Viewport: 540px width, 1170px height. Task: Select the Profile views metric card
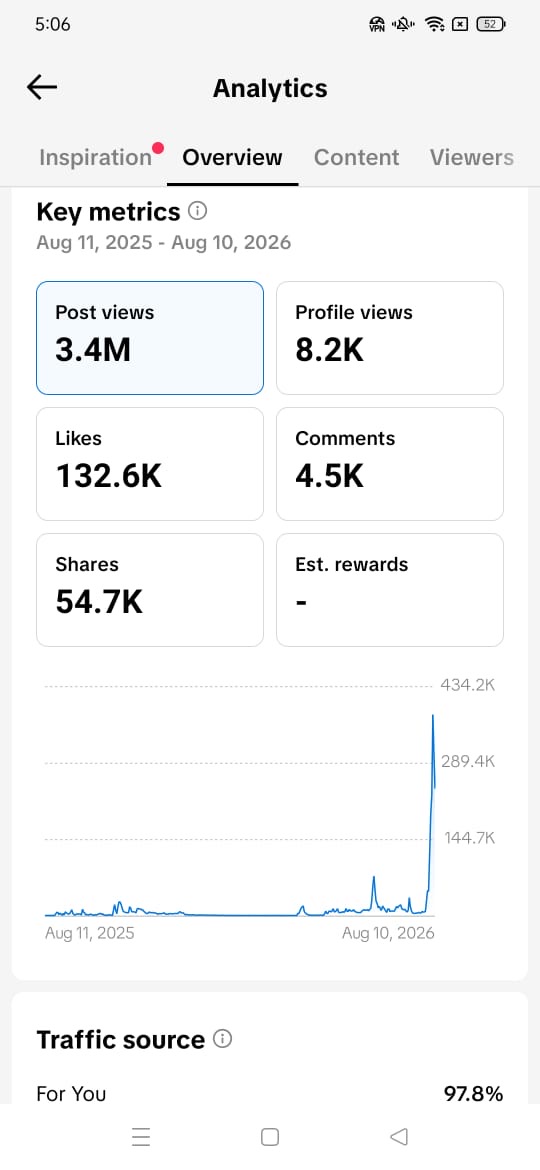(x=390, y=337)
